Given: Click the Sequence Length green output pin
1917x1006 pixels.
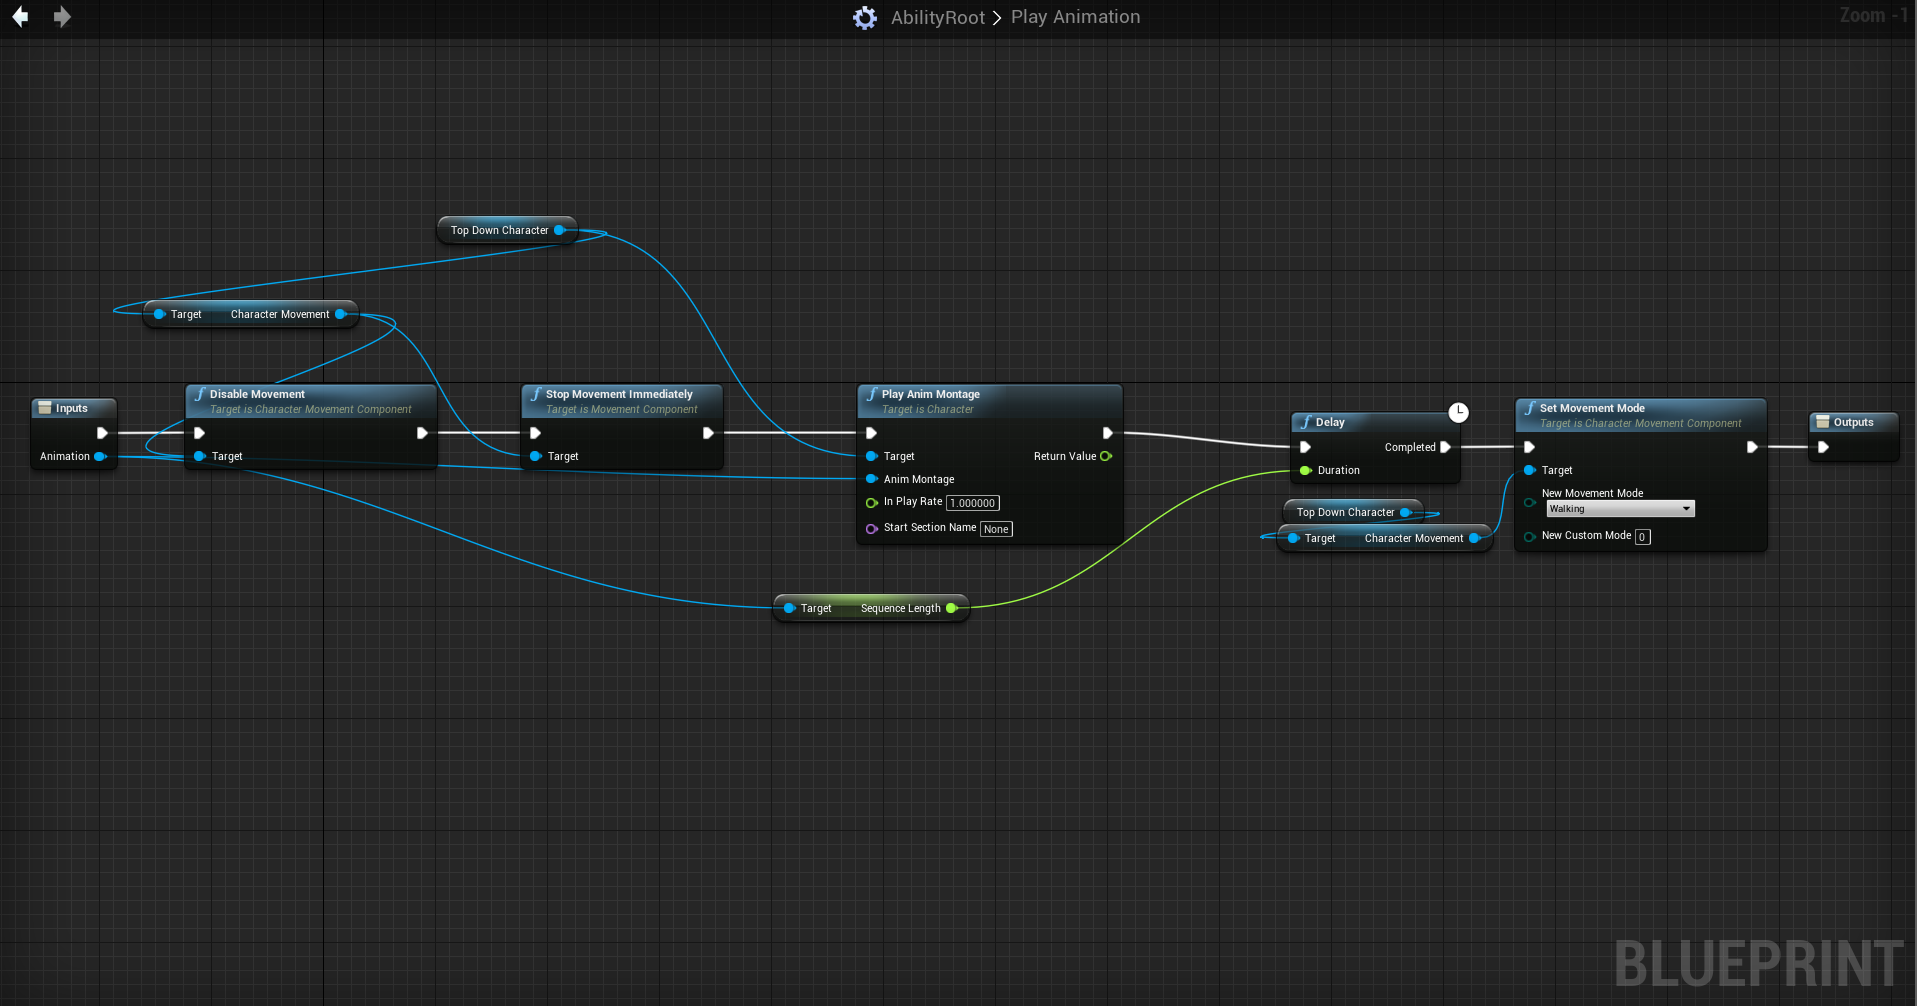Looking at the screenshot, I should pyautogui.click(x=951, y=608).
